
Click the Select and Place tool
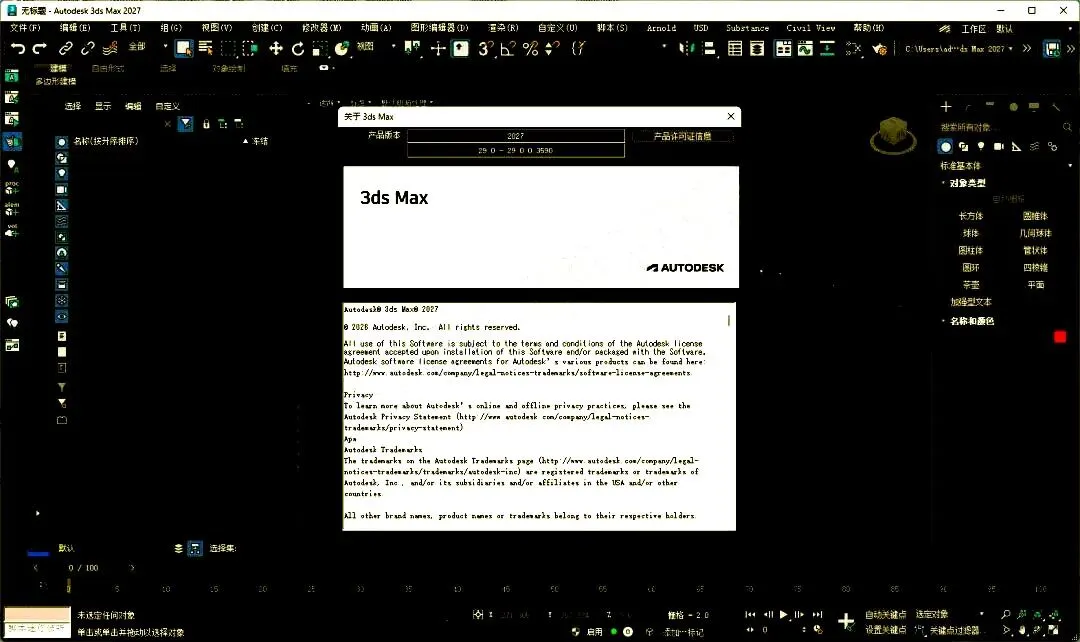(342, 48)
